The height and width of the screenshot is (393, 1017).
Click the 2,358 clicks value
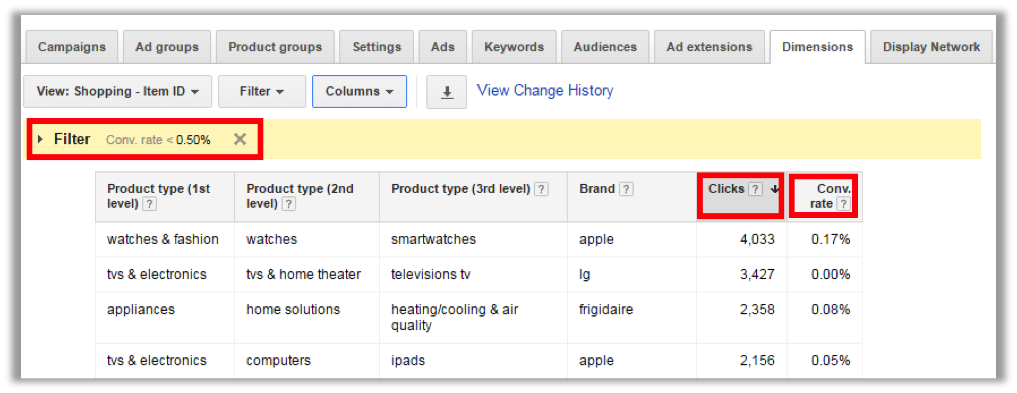[x=757, y=309]
